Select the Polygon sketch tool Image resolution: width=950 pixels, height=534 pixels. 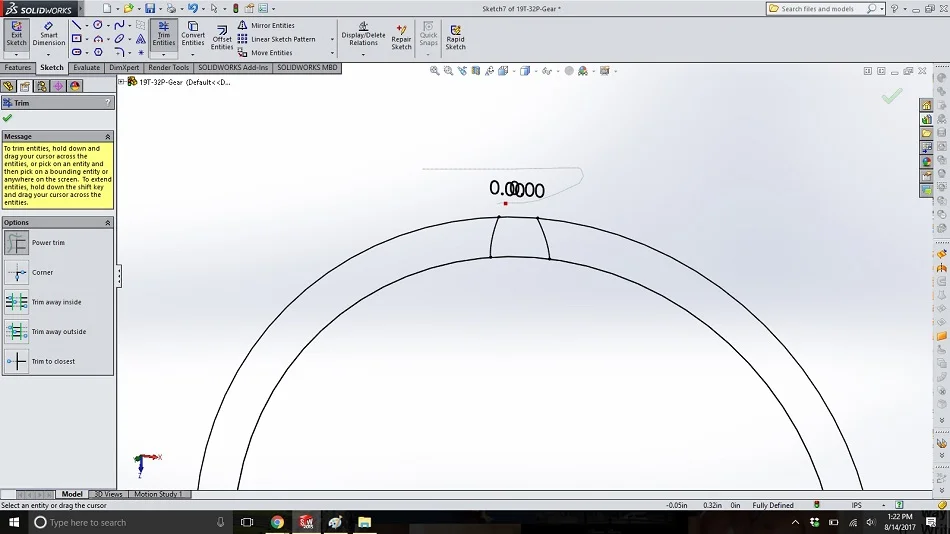[x=98, y=52]
